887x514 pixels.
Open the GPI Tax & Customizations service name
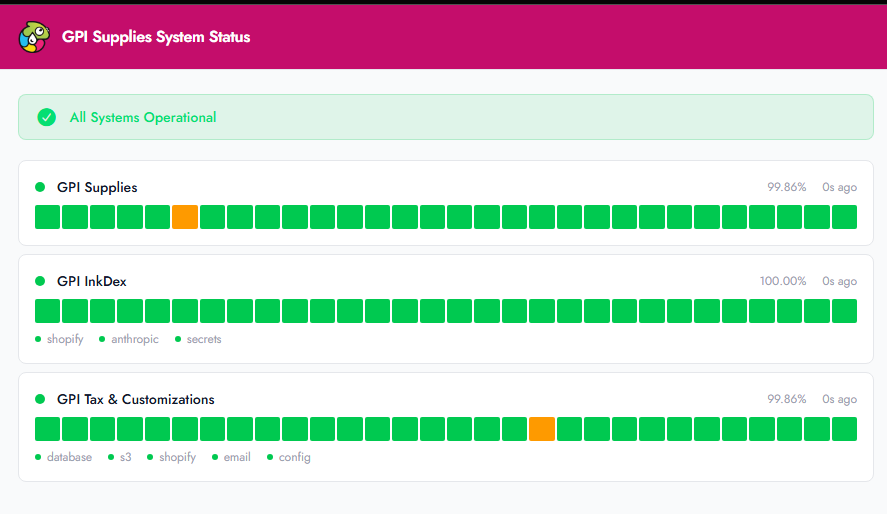[x=136, y=399]
